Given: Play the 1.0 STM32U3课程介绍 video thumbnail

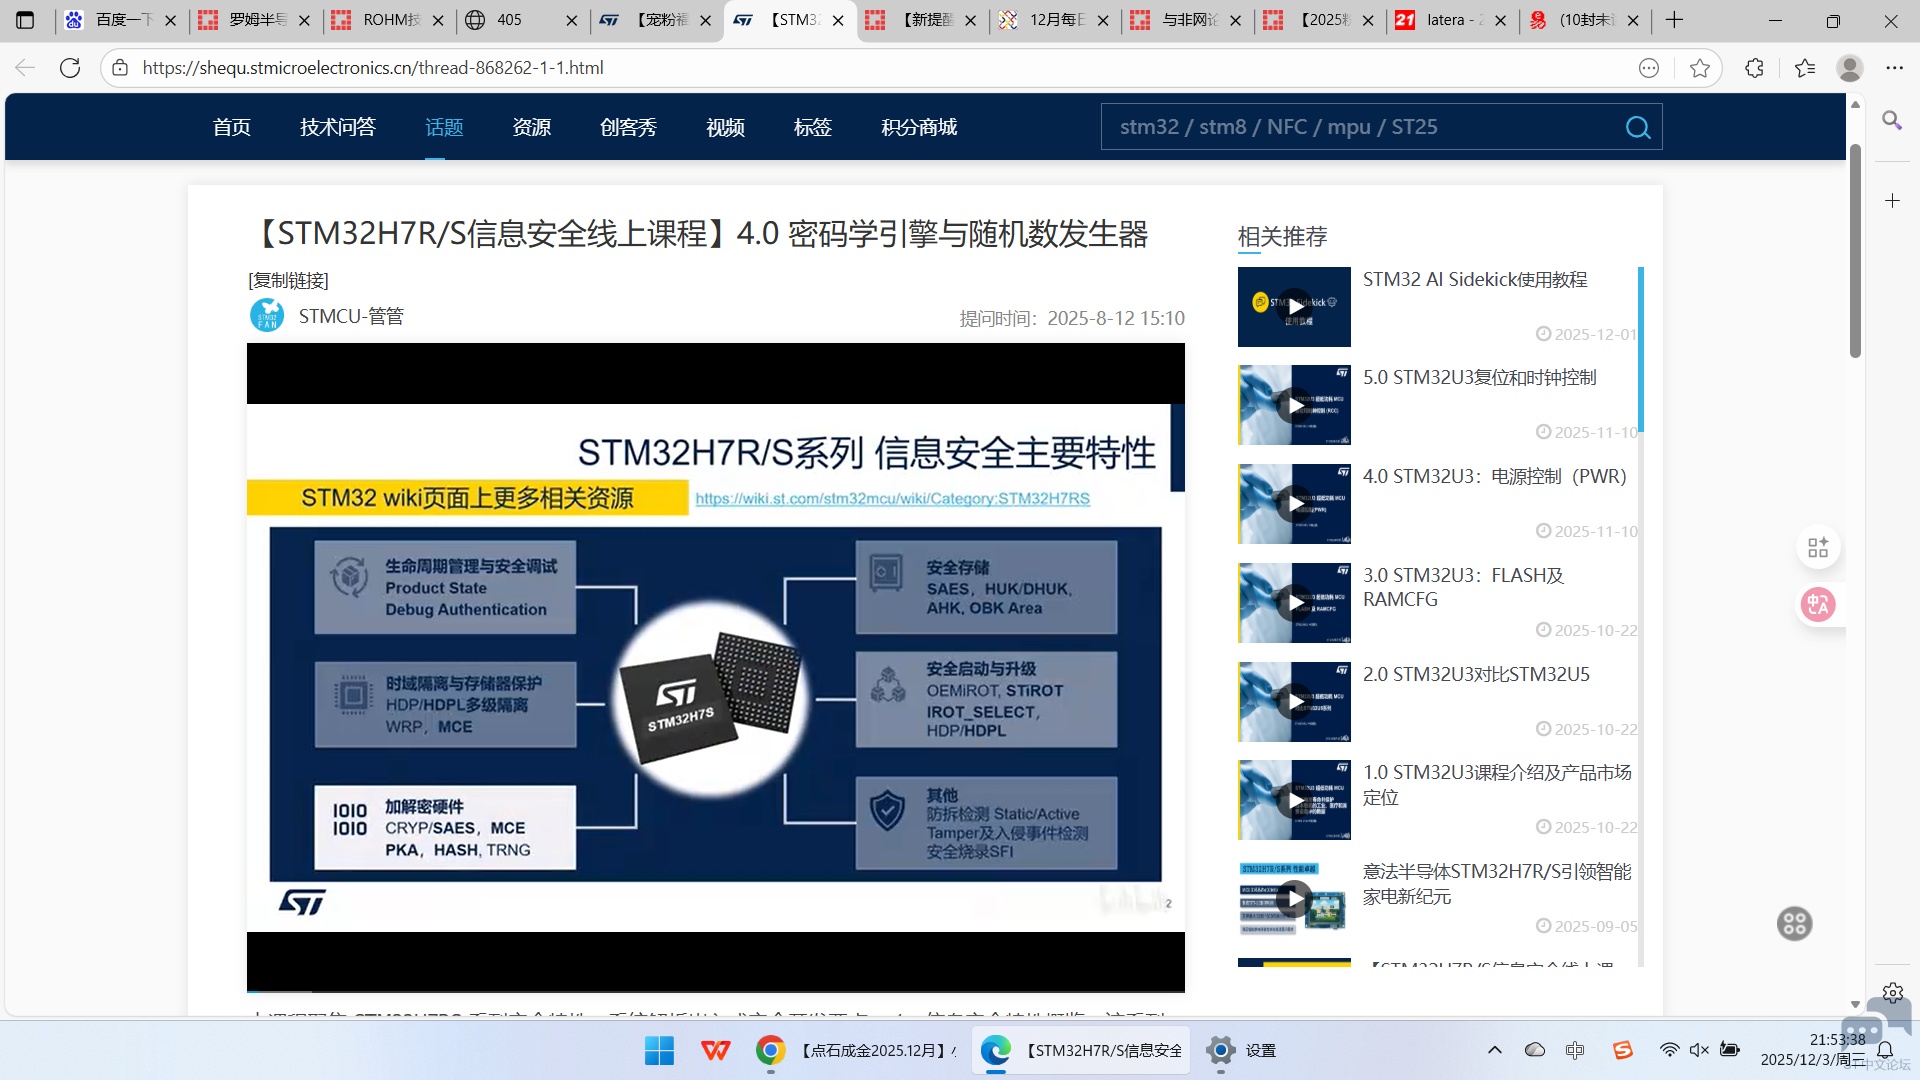Looking at the screenshot, I should coord(1294,800).
